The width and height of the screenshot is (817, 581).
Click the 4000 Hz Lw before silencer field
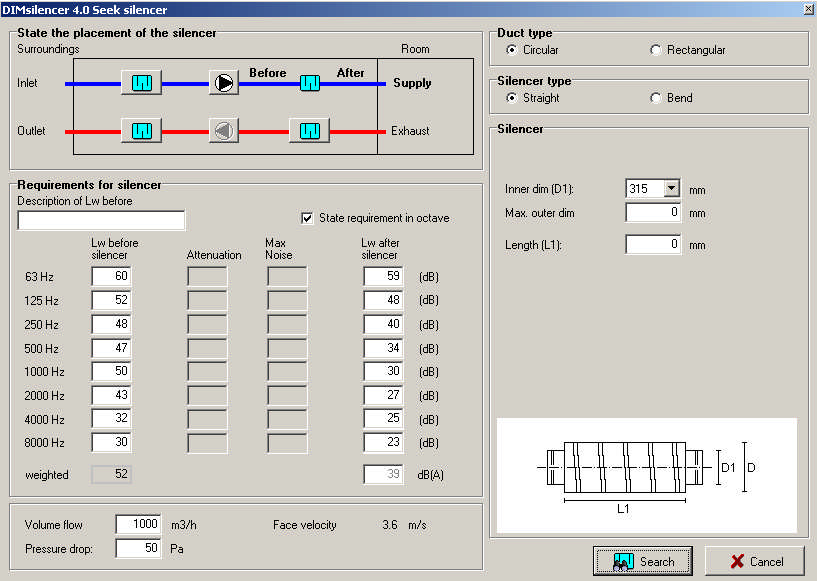pyautogui.click(x=112, y=418)
